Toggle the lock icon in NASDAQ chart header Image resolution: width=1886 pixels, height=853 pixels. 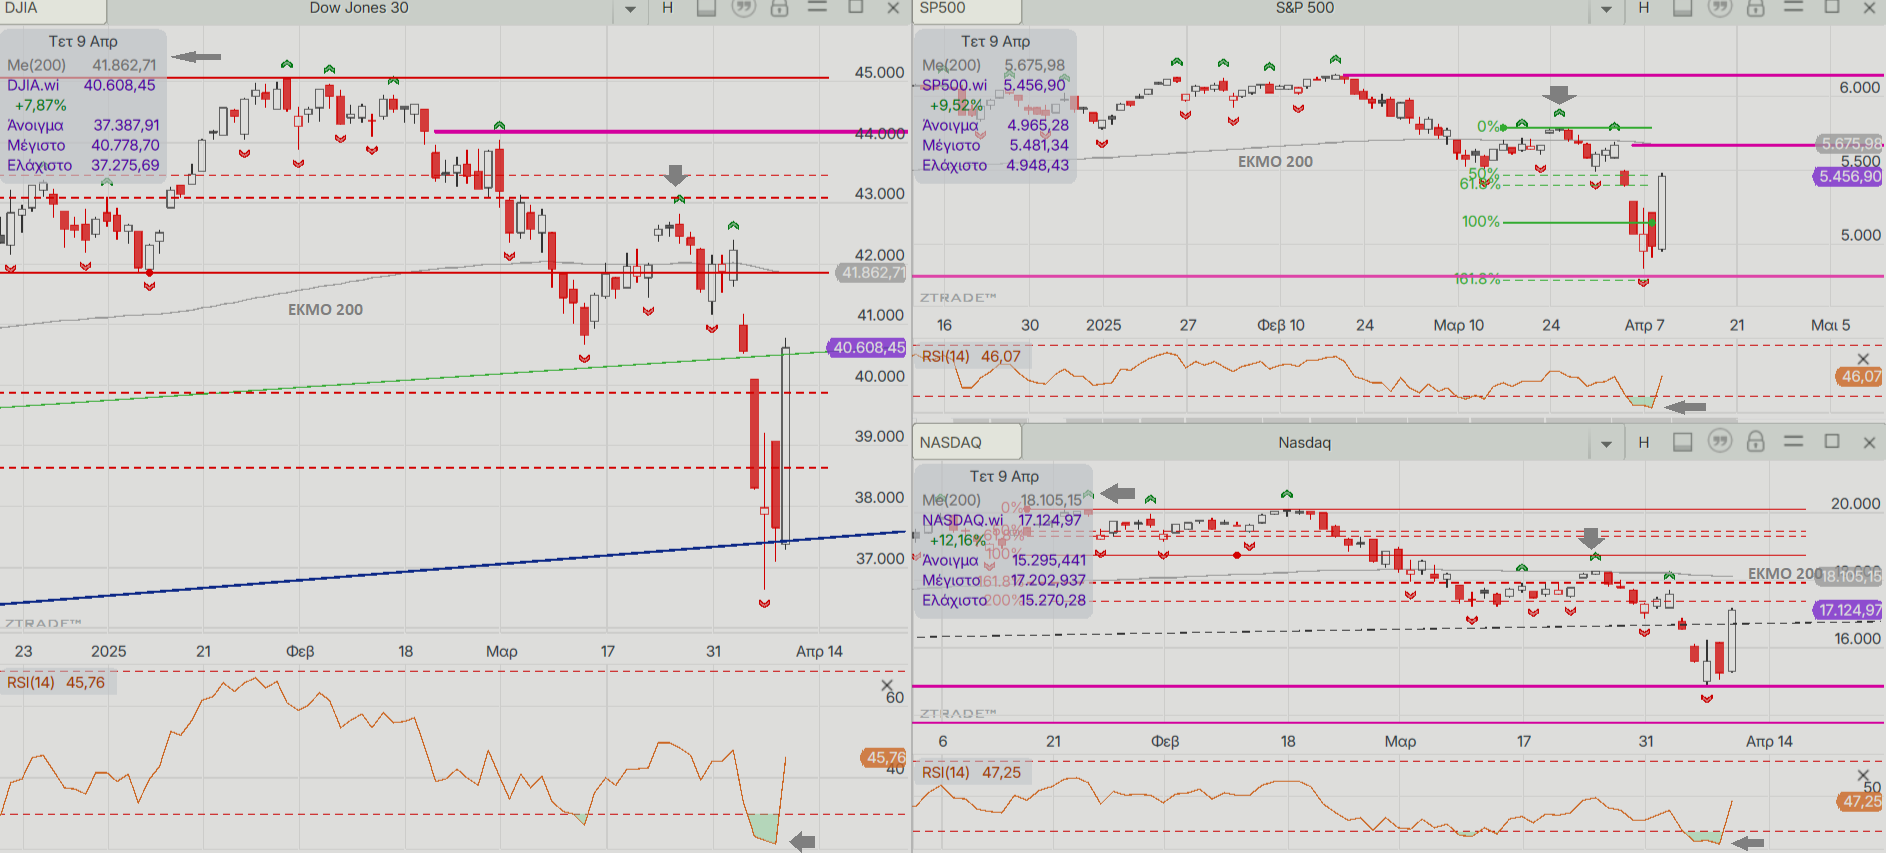click(x=1755, y=441)
